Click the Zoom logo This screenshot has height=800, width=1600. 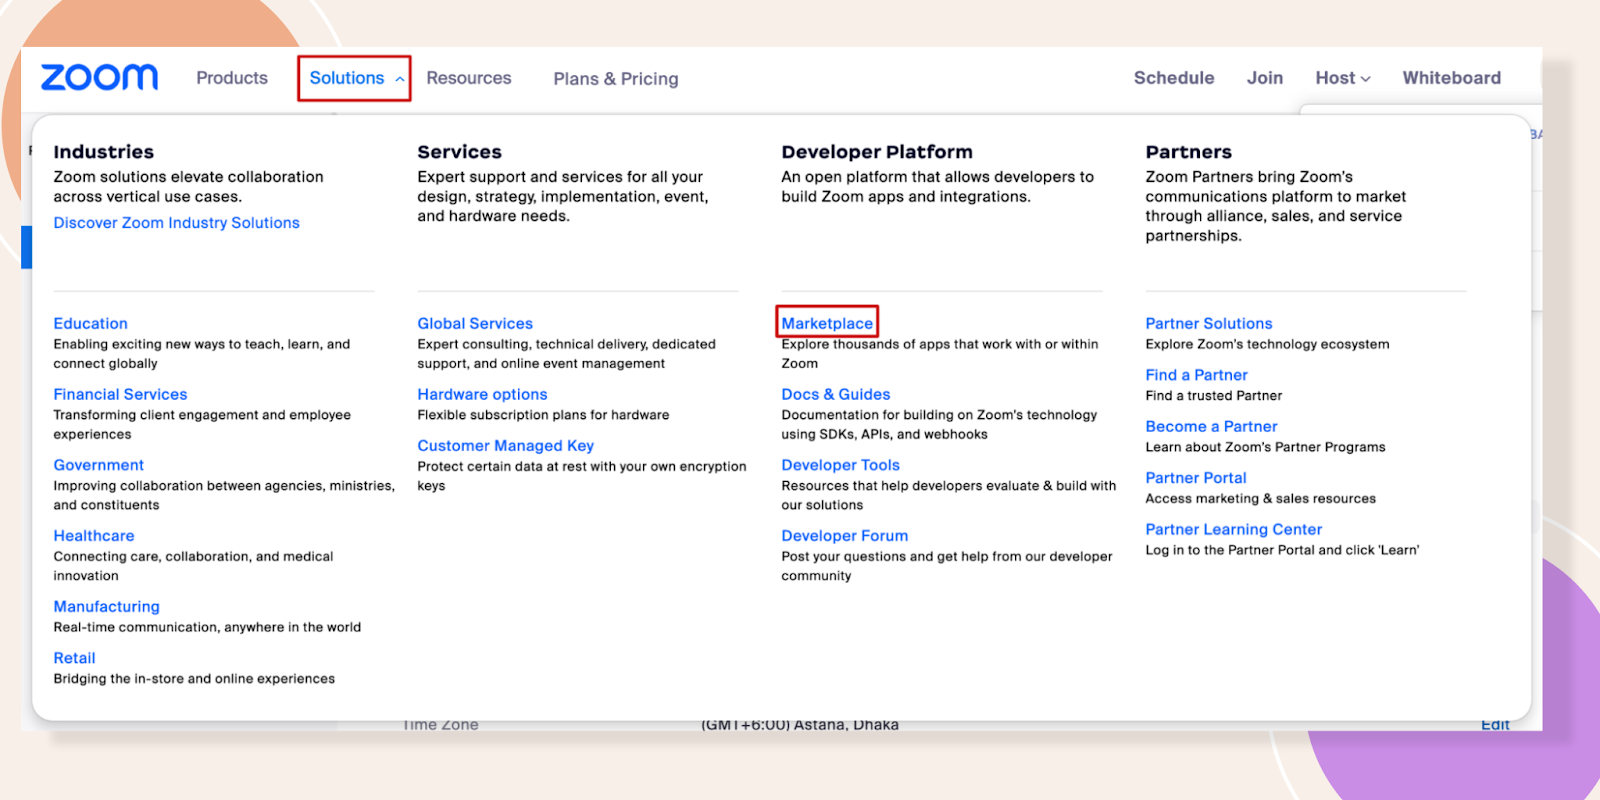tap(99, 77)
